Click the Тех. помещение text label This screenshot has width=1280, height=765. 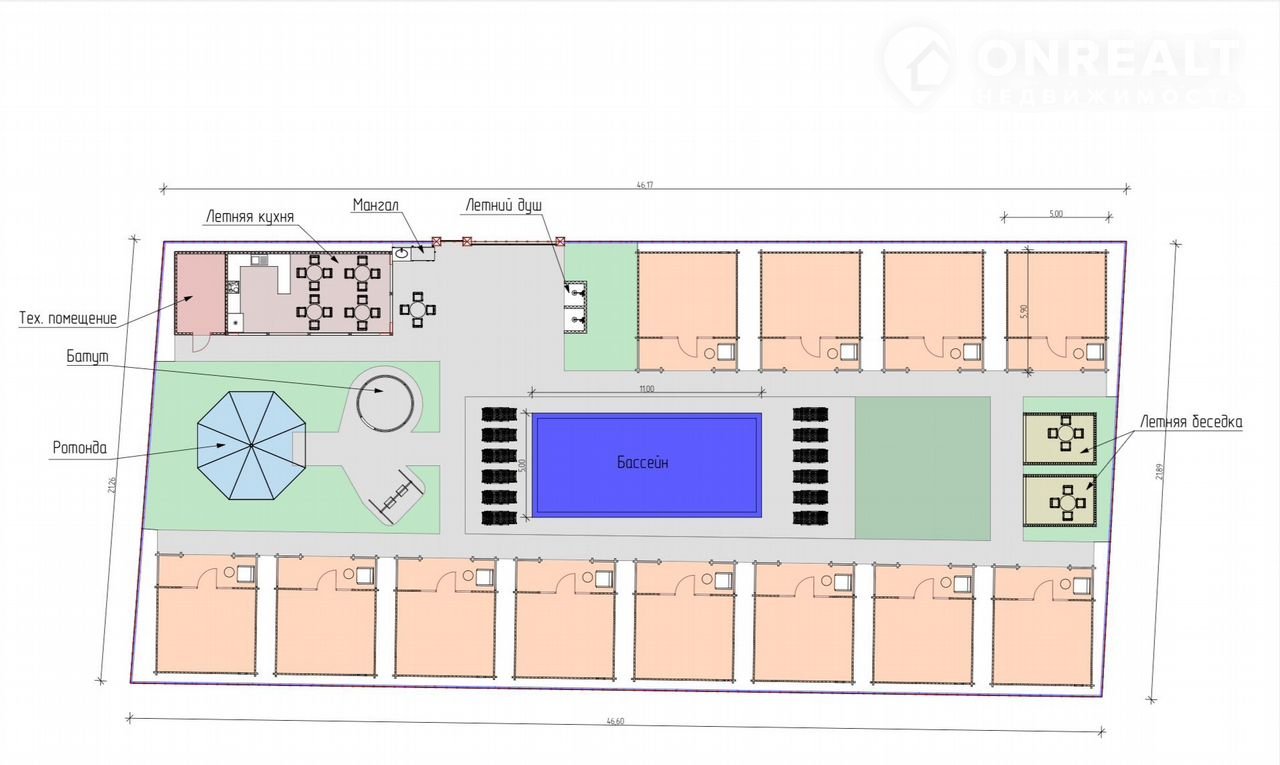coord(68,319)
